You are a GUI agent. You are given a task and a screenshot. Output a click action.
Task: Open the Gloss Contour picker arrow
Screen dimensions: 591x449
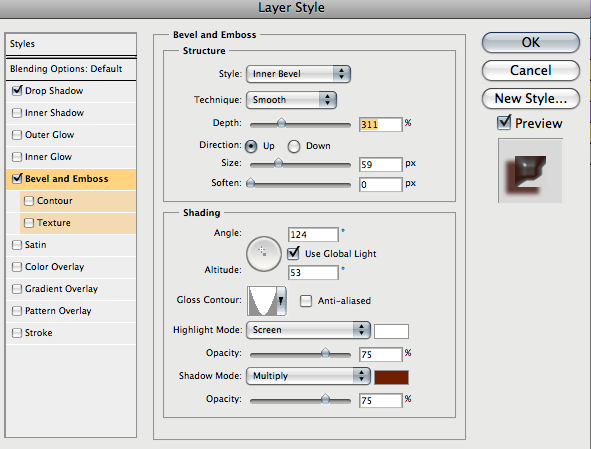pyautogui.click(x=281, y=300)
